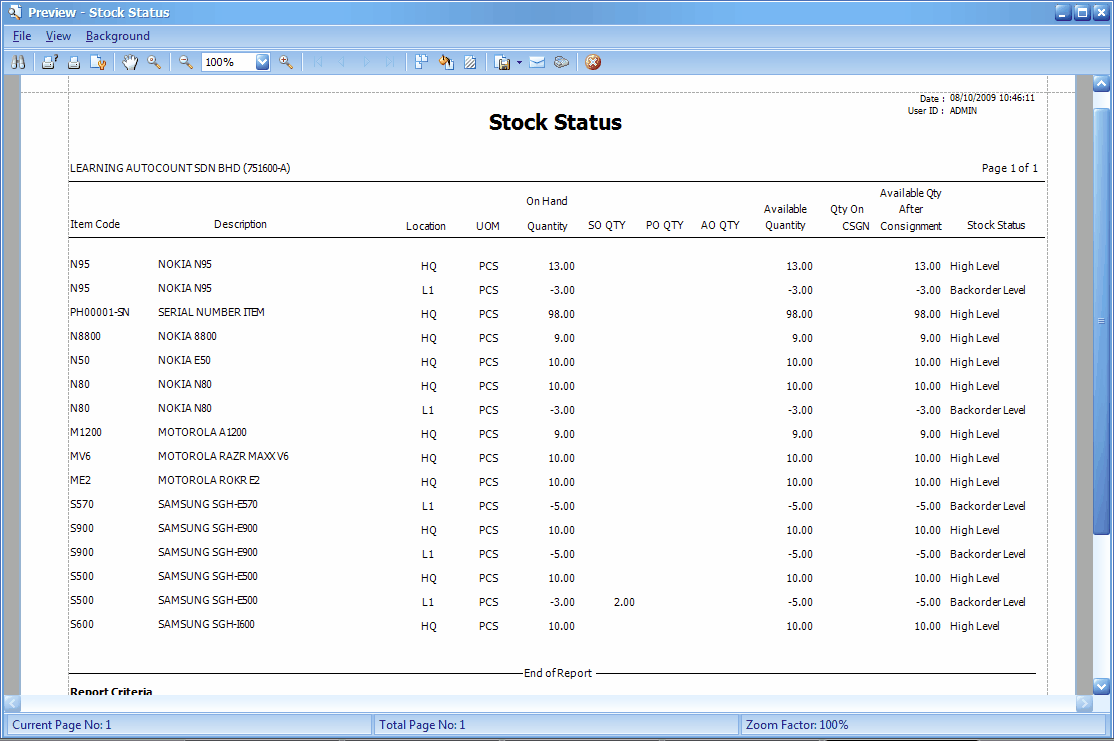
Task: Click item code S600
Action: coord(82,625)
